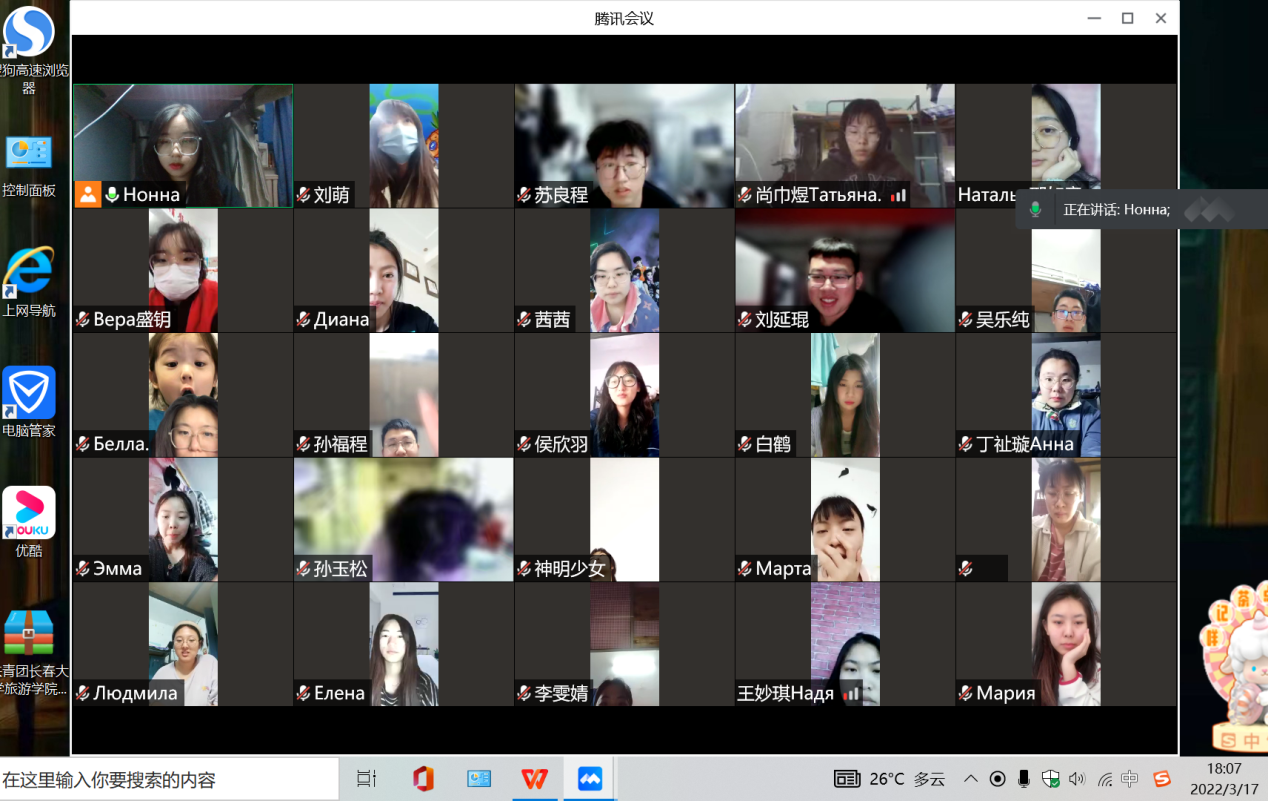
Task: Click the green microphone icon beside Нонна
Action: (112, 195)
